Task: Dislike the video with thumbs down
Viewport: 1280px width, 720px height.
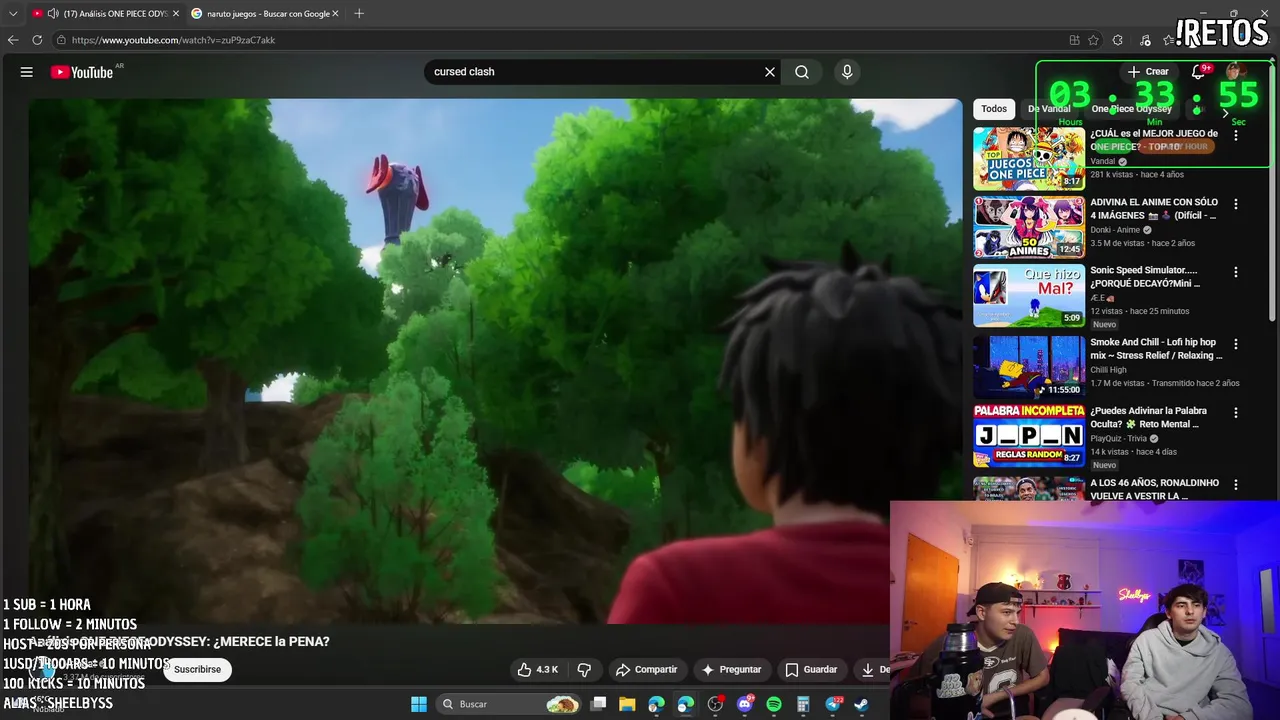Action: (584, 670)
